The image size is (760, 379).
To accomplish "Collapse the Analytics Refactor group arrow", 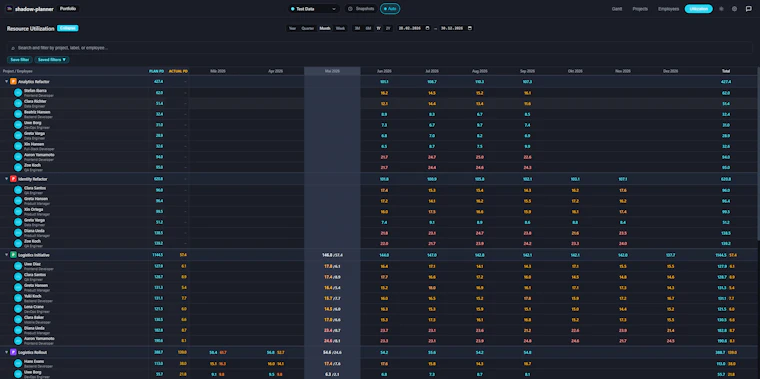I will coord(6,82).
